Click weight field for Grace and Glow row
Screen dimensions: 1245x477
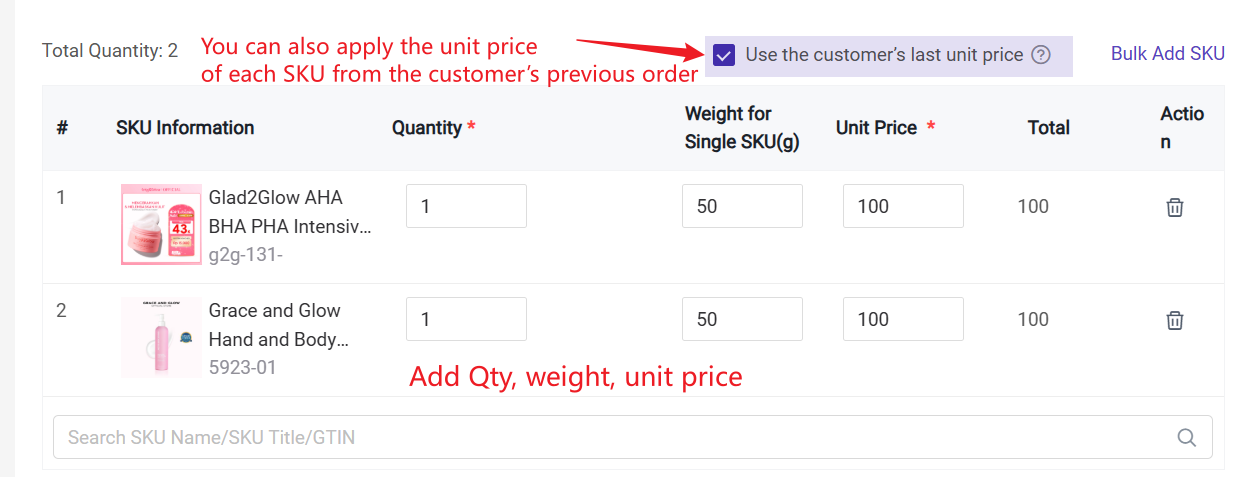pos(742,319)
